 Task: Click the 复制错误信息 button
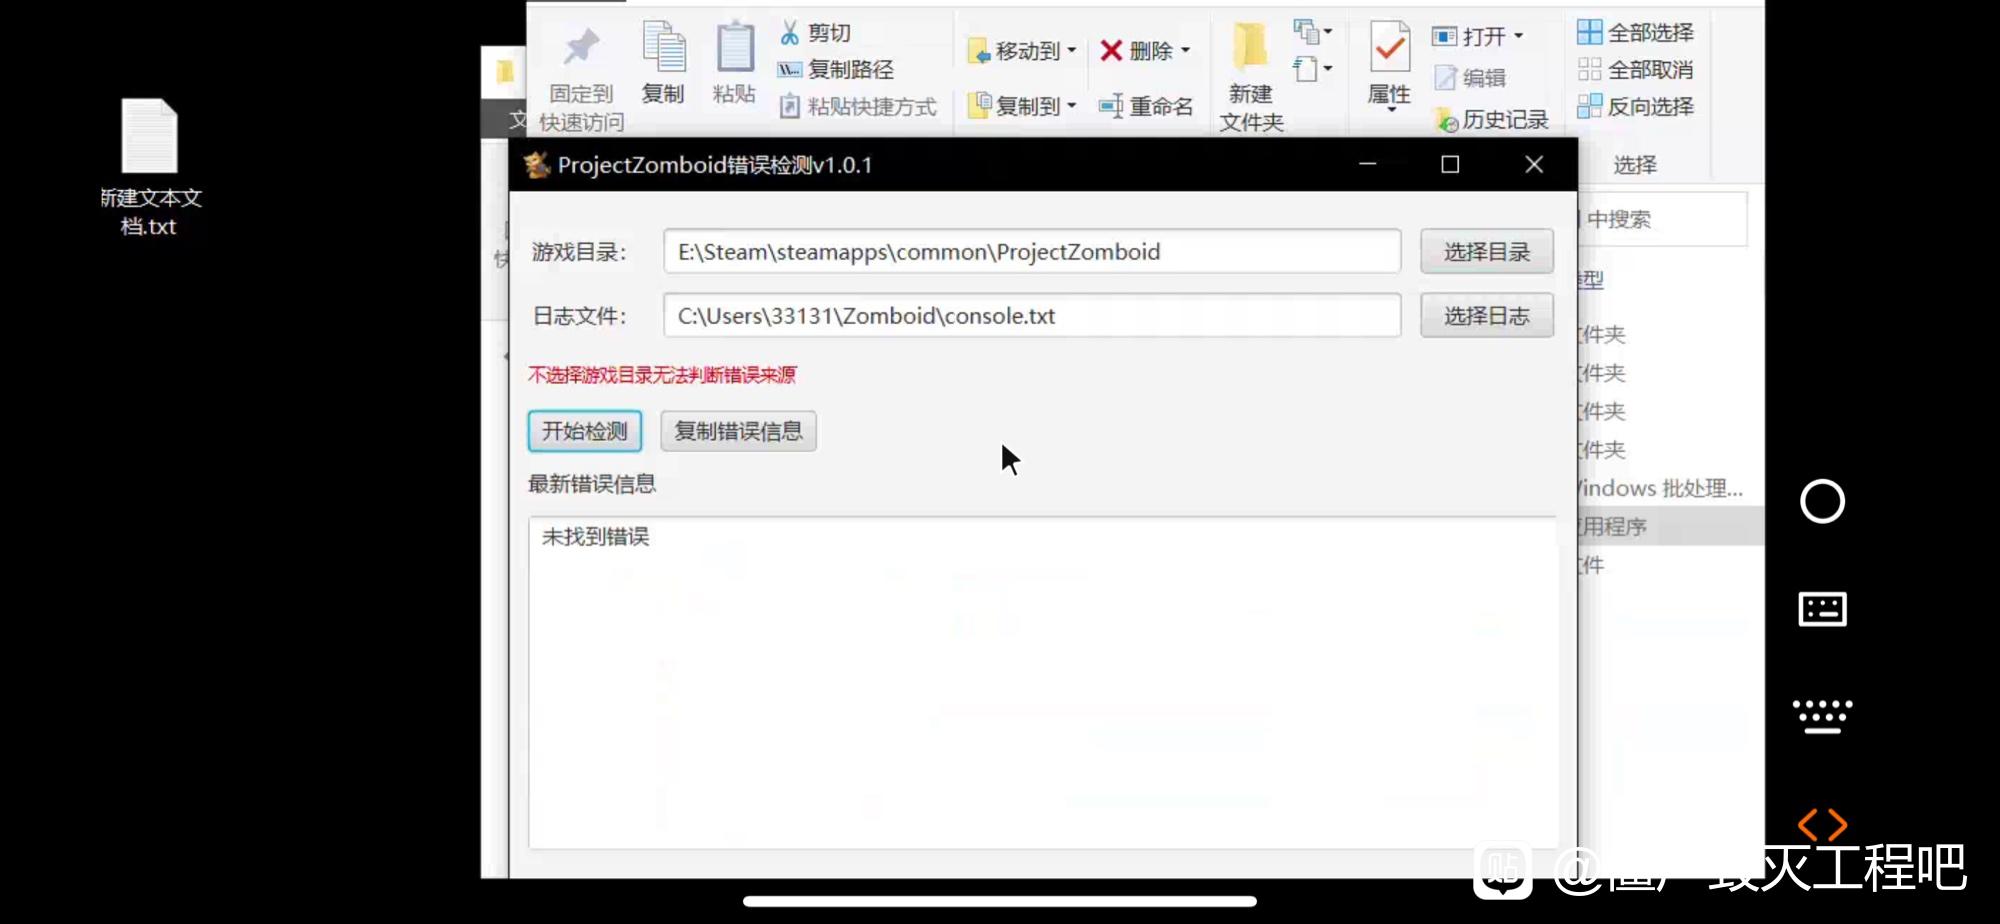click(x=738, y=431)
